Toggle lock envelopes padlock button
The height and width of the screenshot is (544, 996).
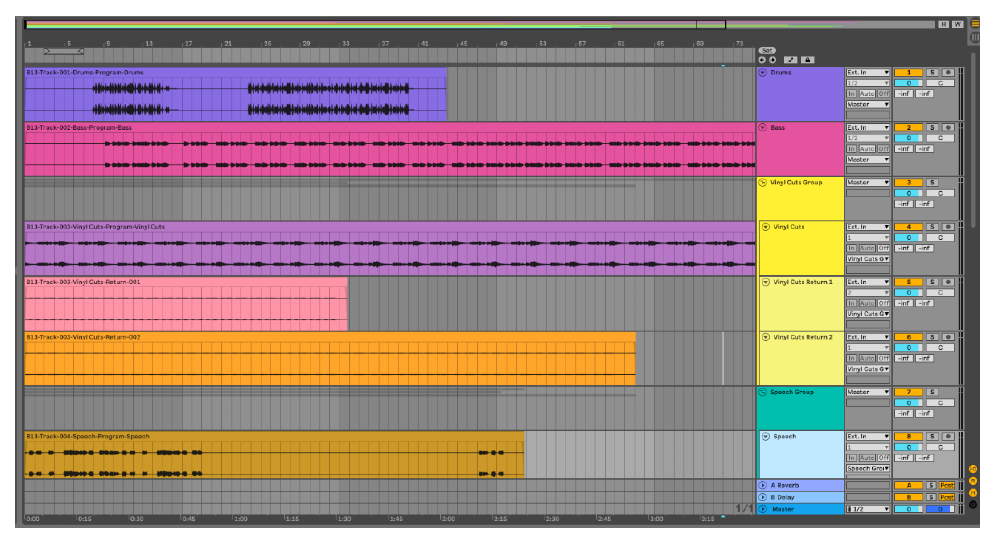pyautogui.click(x=807, y=60)
